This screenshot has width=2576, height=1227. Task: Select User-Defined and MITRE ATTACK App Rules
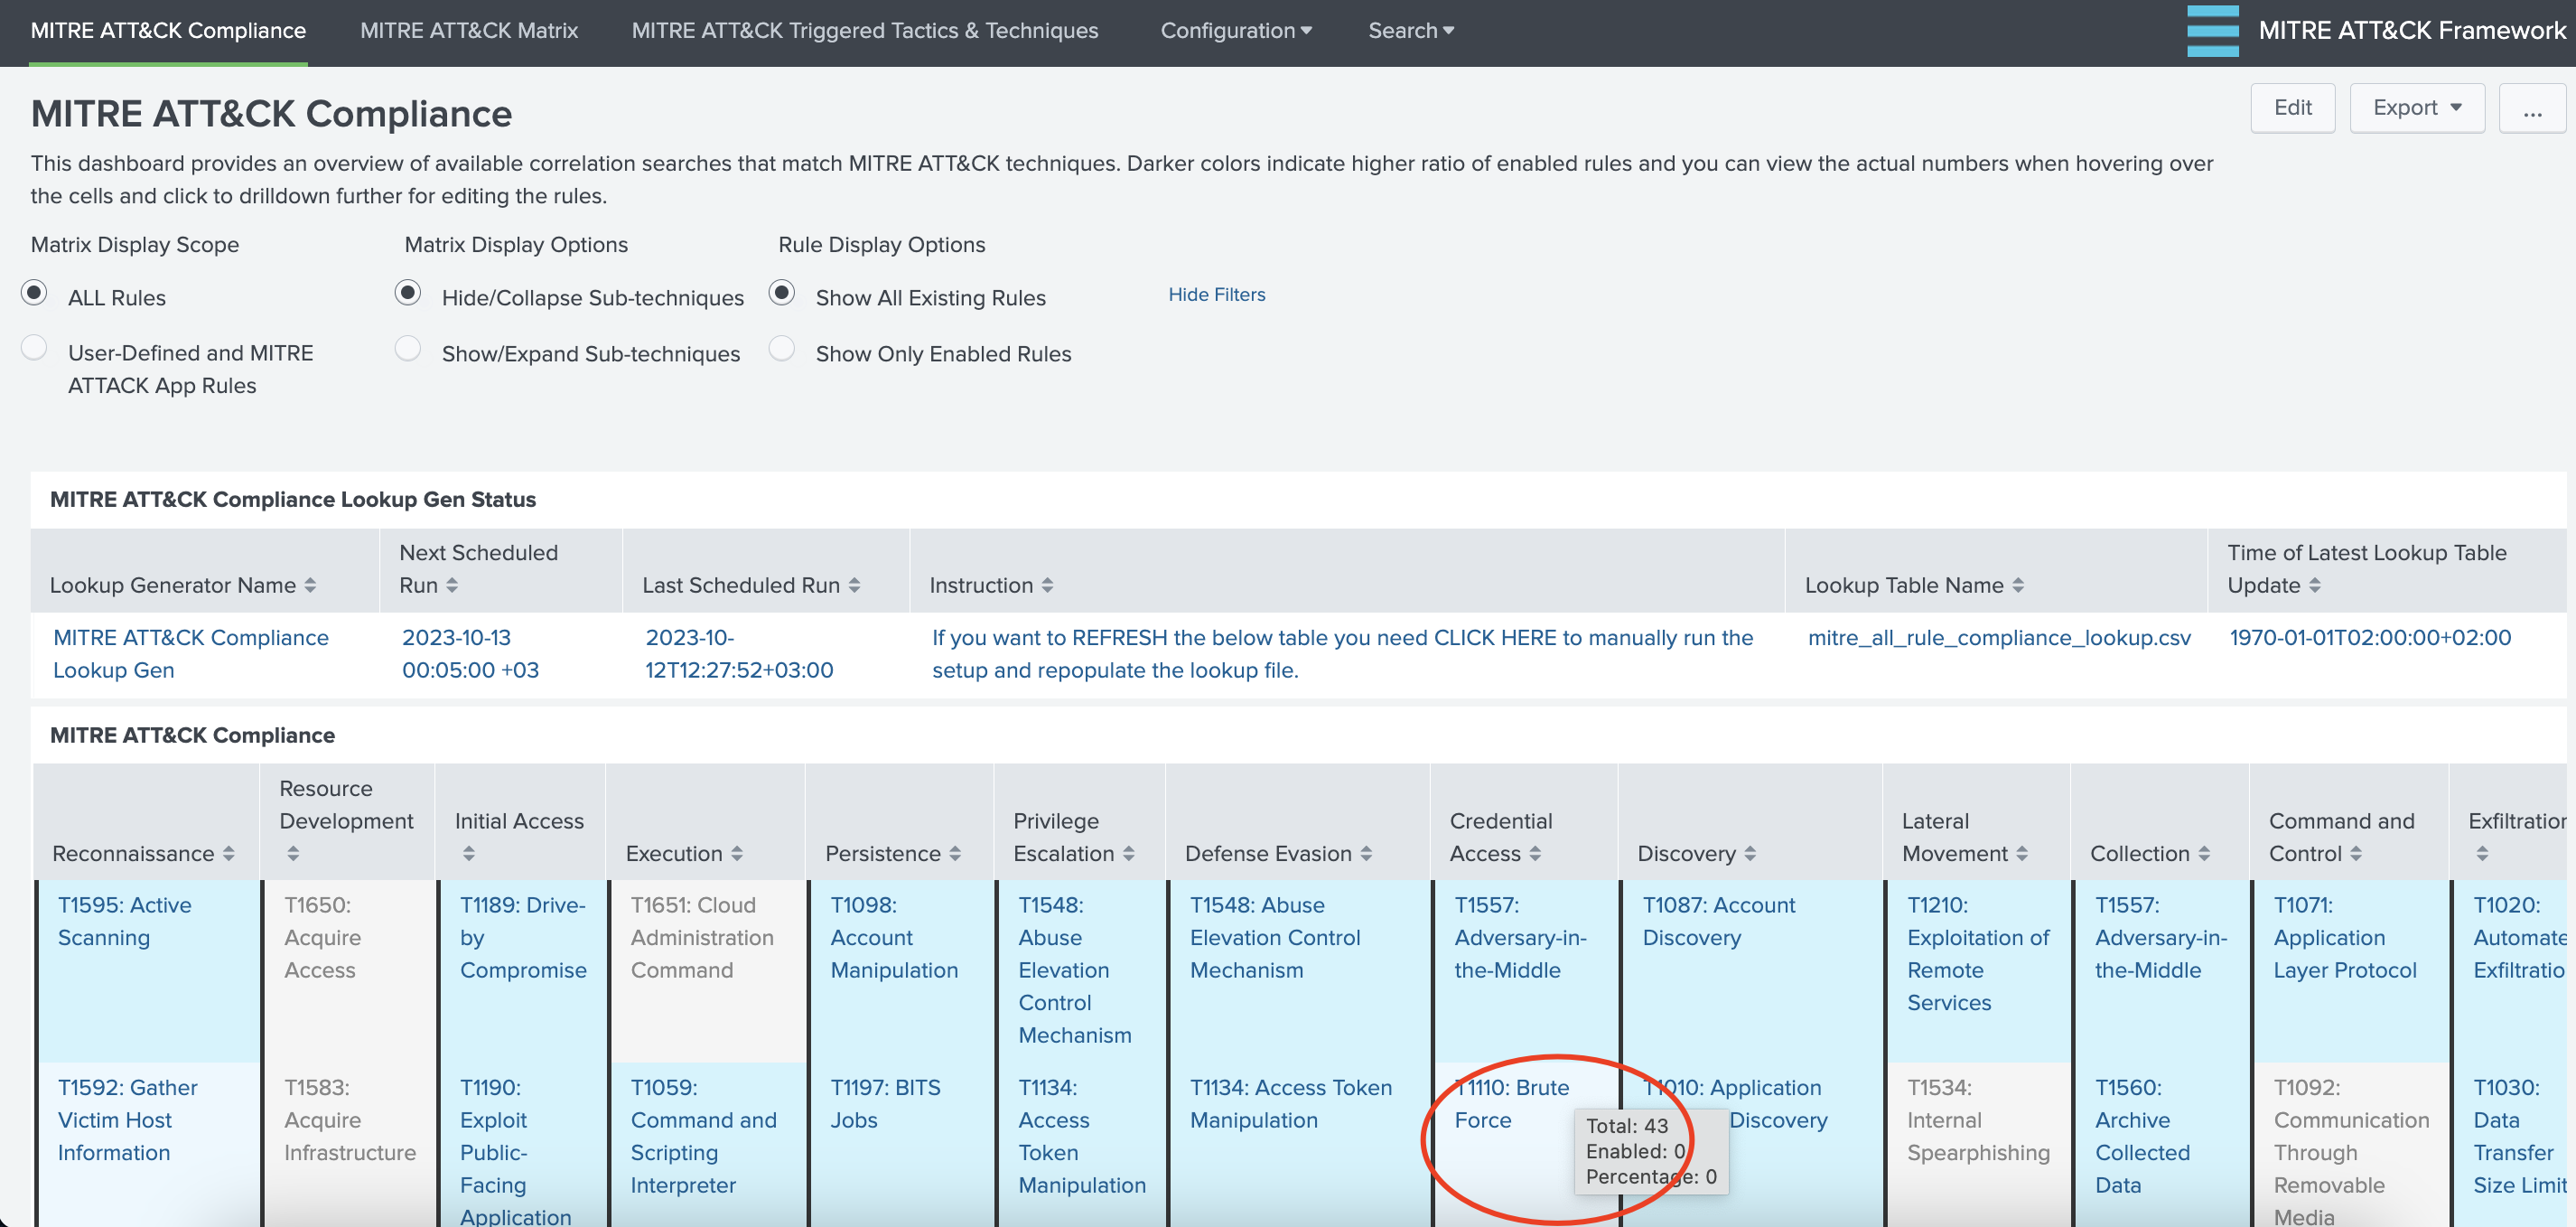coord(34,348)
